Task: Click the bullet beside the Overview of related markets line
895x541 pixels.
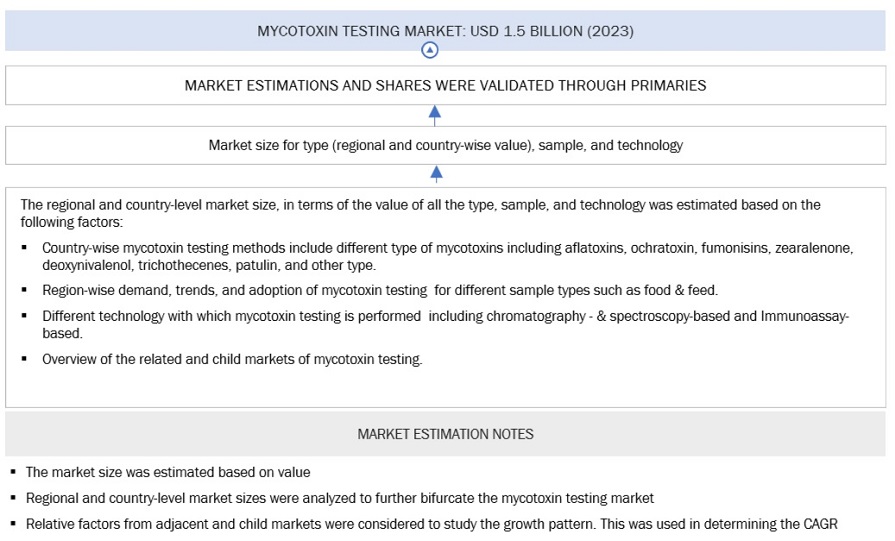Action: tap(25, 360)
